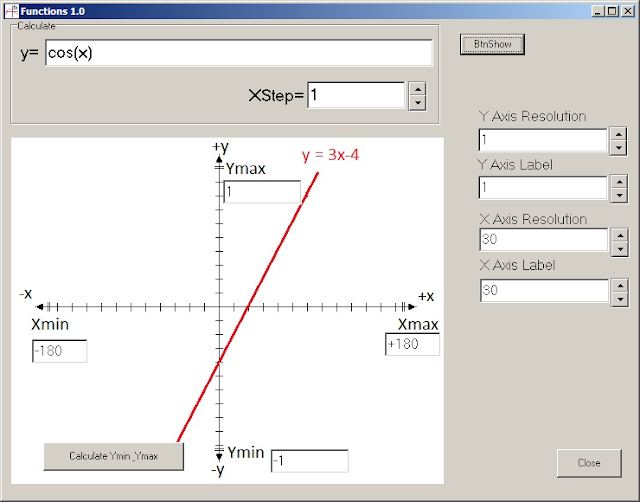Click the Calculate Ymin_Ymax button
Image resolution: width=640 pixels, height=502 pixels.
(x=113, y=456)
